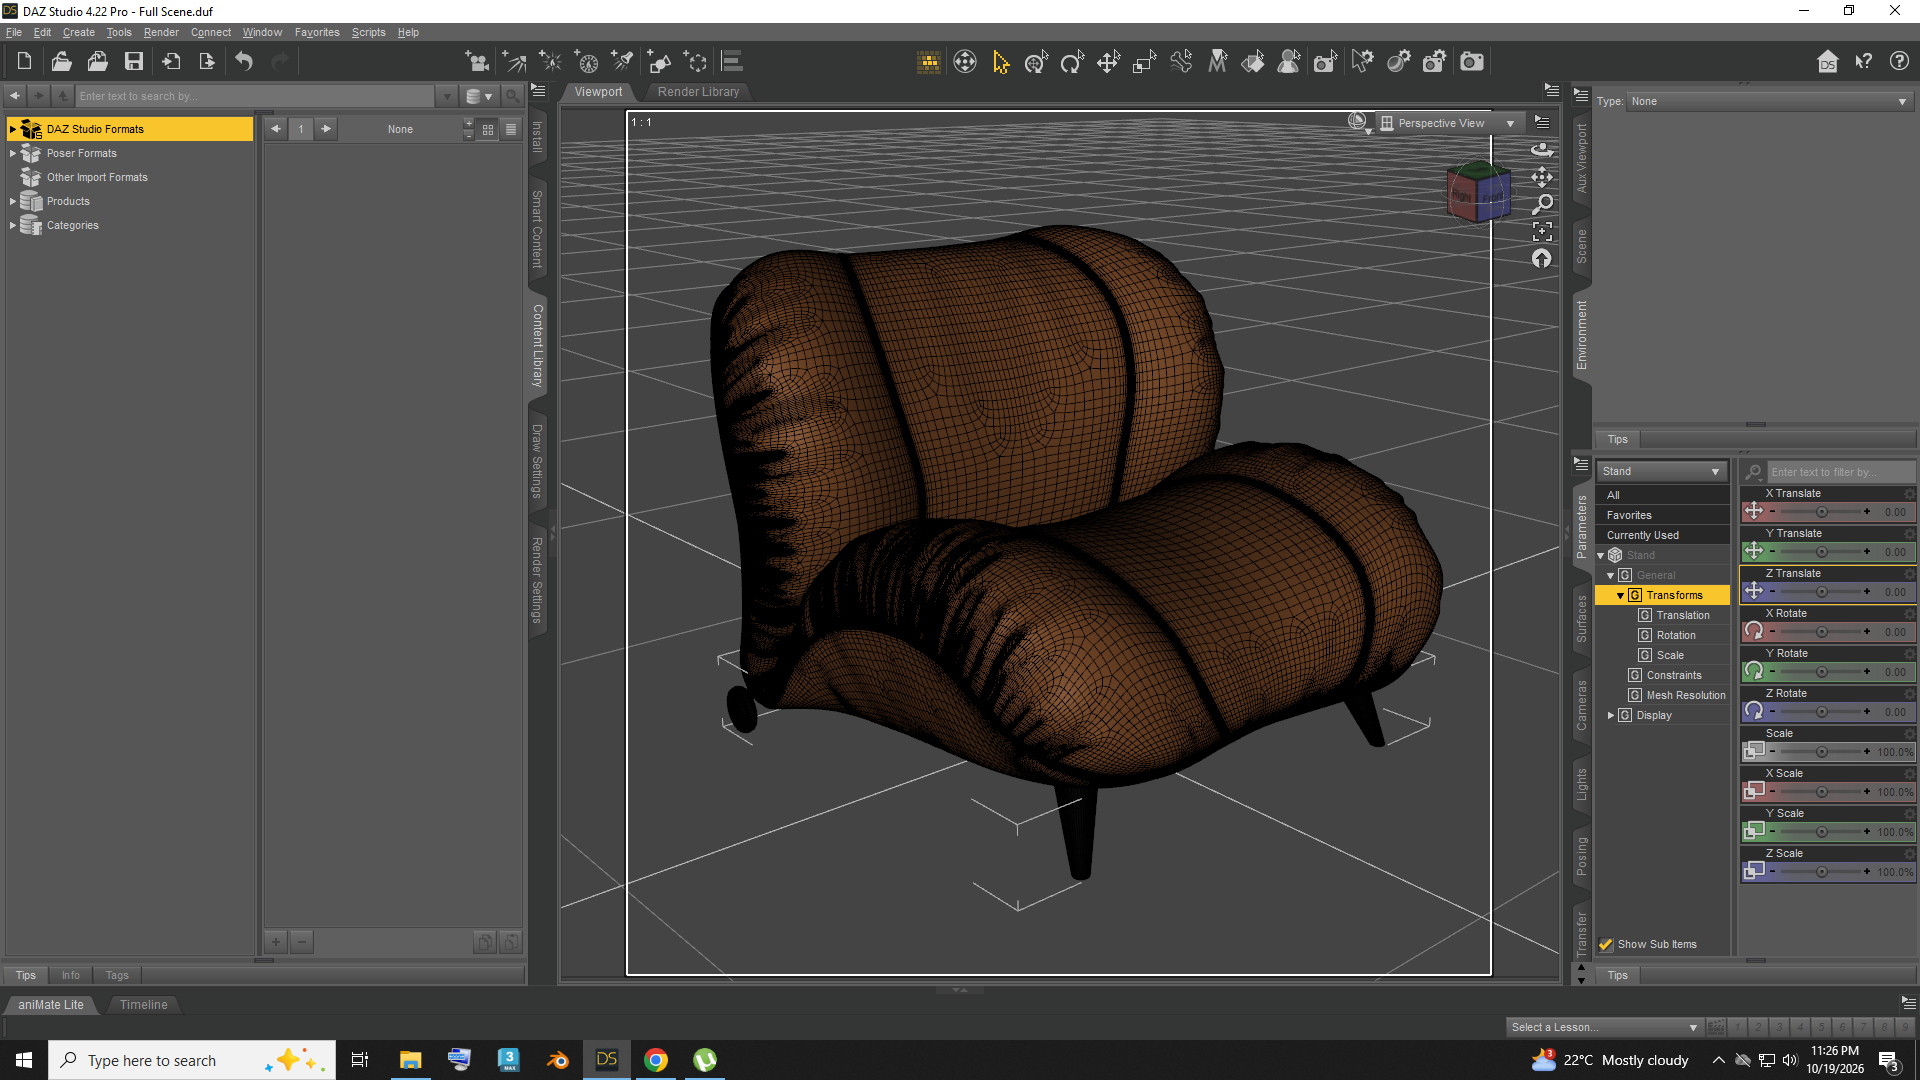
Task: Expand the Poser Formats tree node
Action: [x=12, y=153]
